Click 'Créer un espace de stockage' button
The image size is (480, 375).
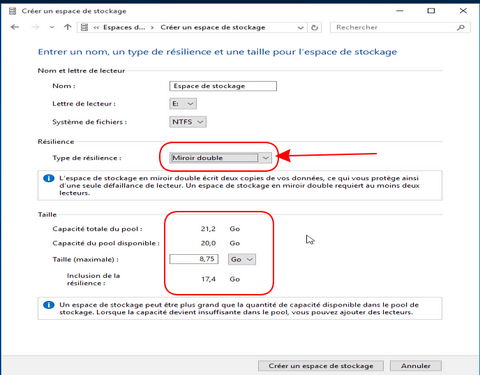pos(321,366)
